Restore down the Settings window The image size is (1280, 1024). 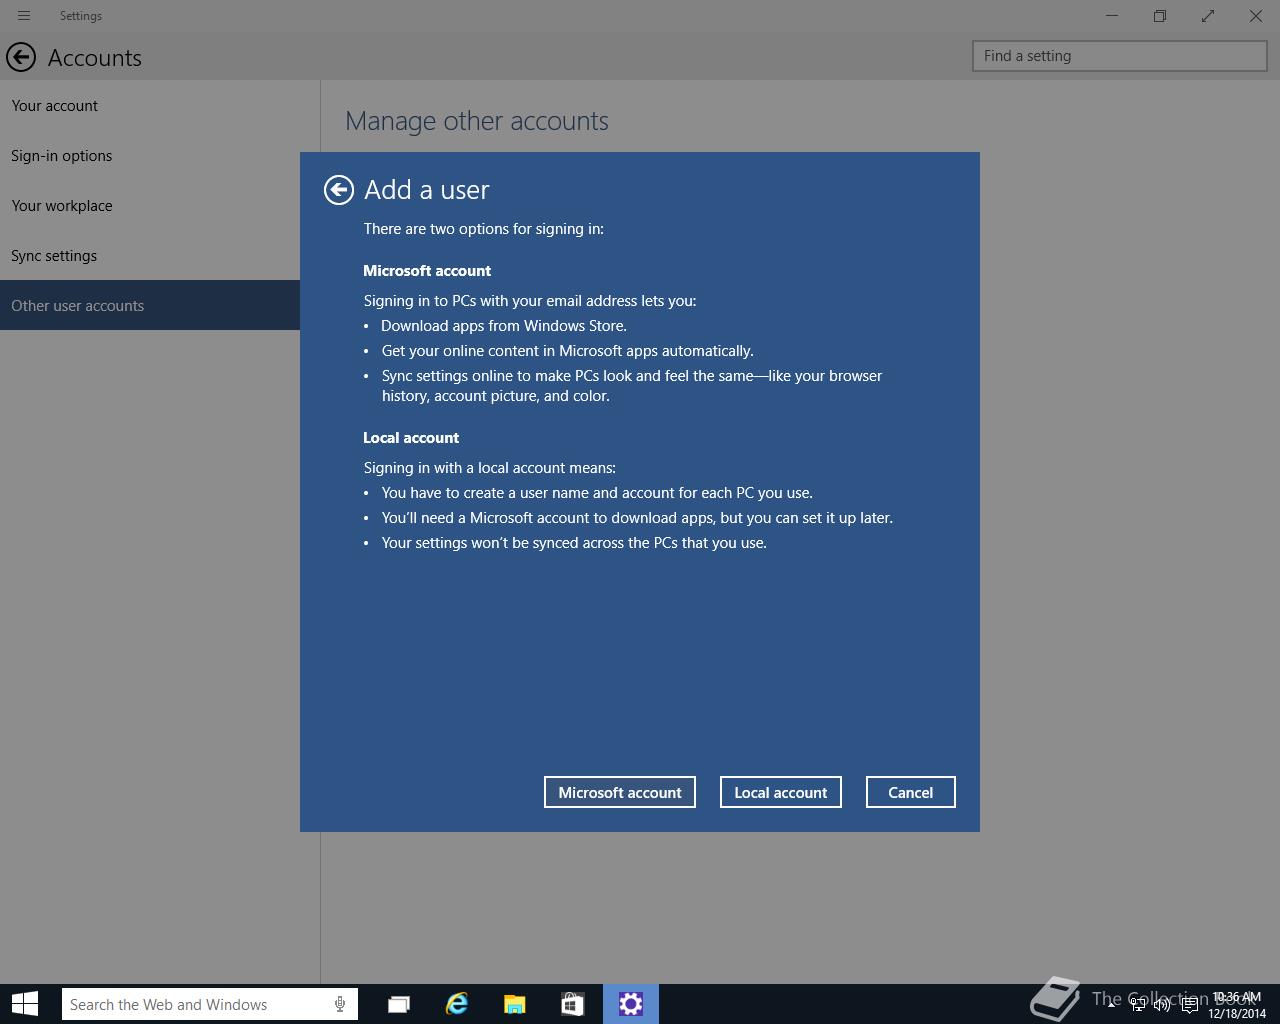click(x=1160, y=16)
